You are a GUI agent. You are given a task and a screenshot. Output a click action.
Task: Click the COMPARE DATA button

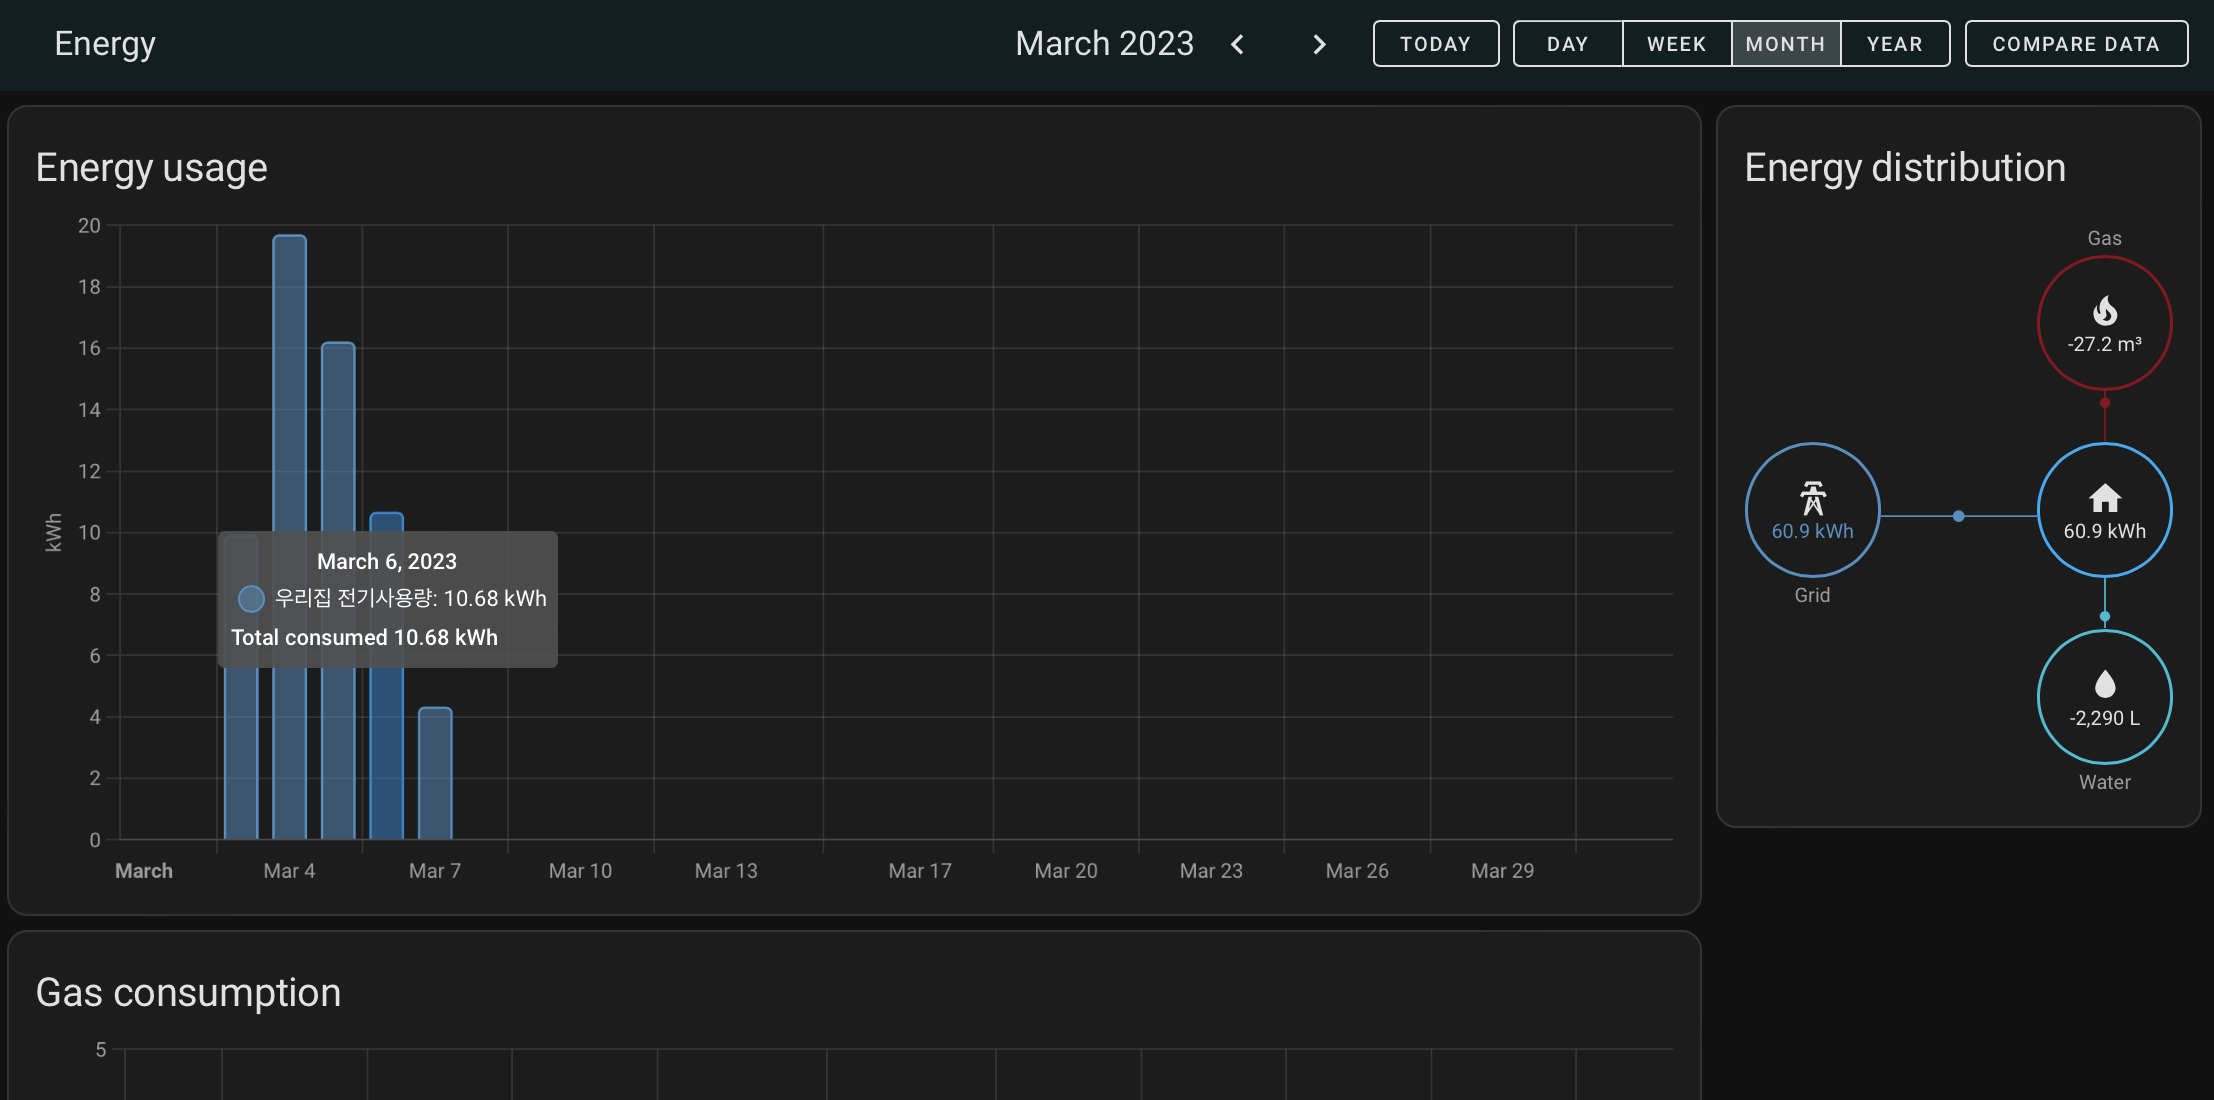coord(2076,43)
